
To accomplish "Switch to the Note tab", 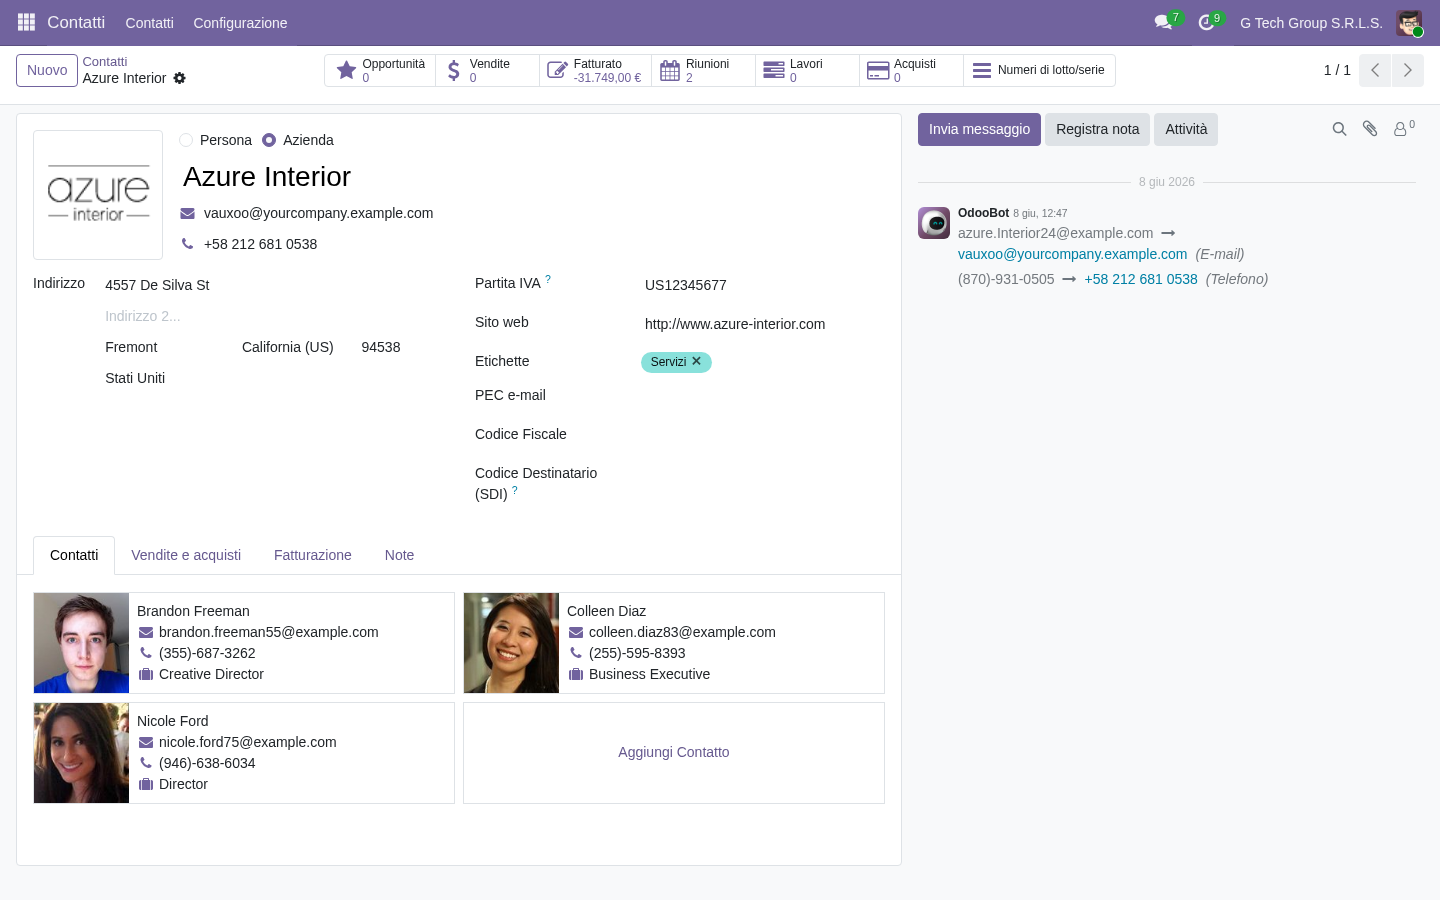I will (399, 555).
